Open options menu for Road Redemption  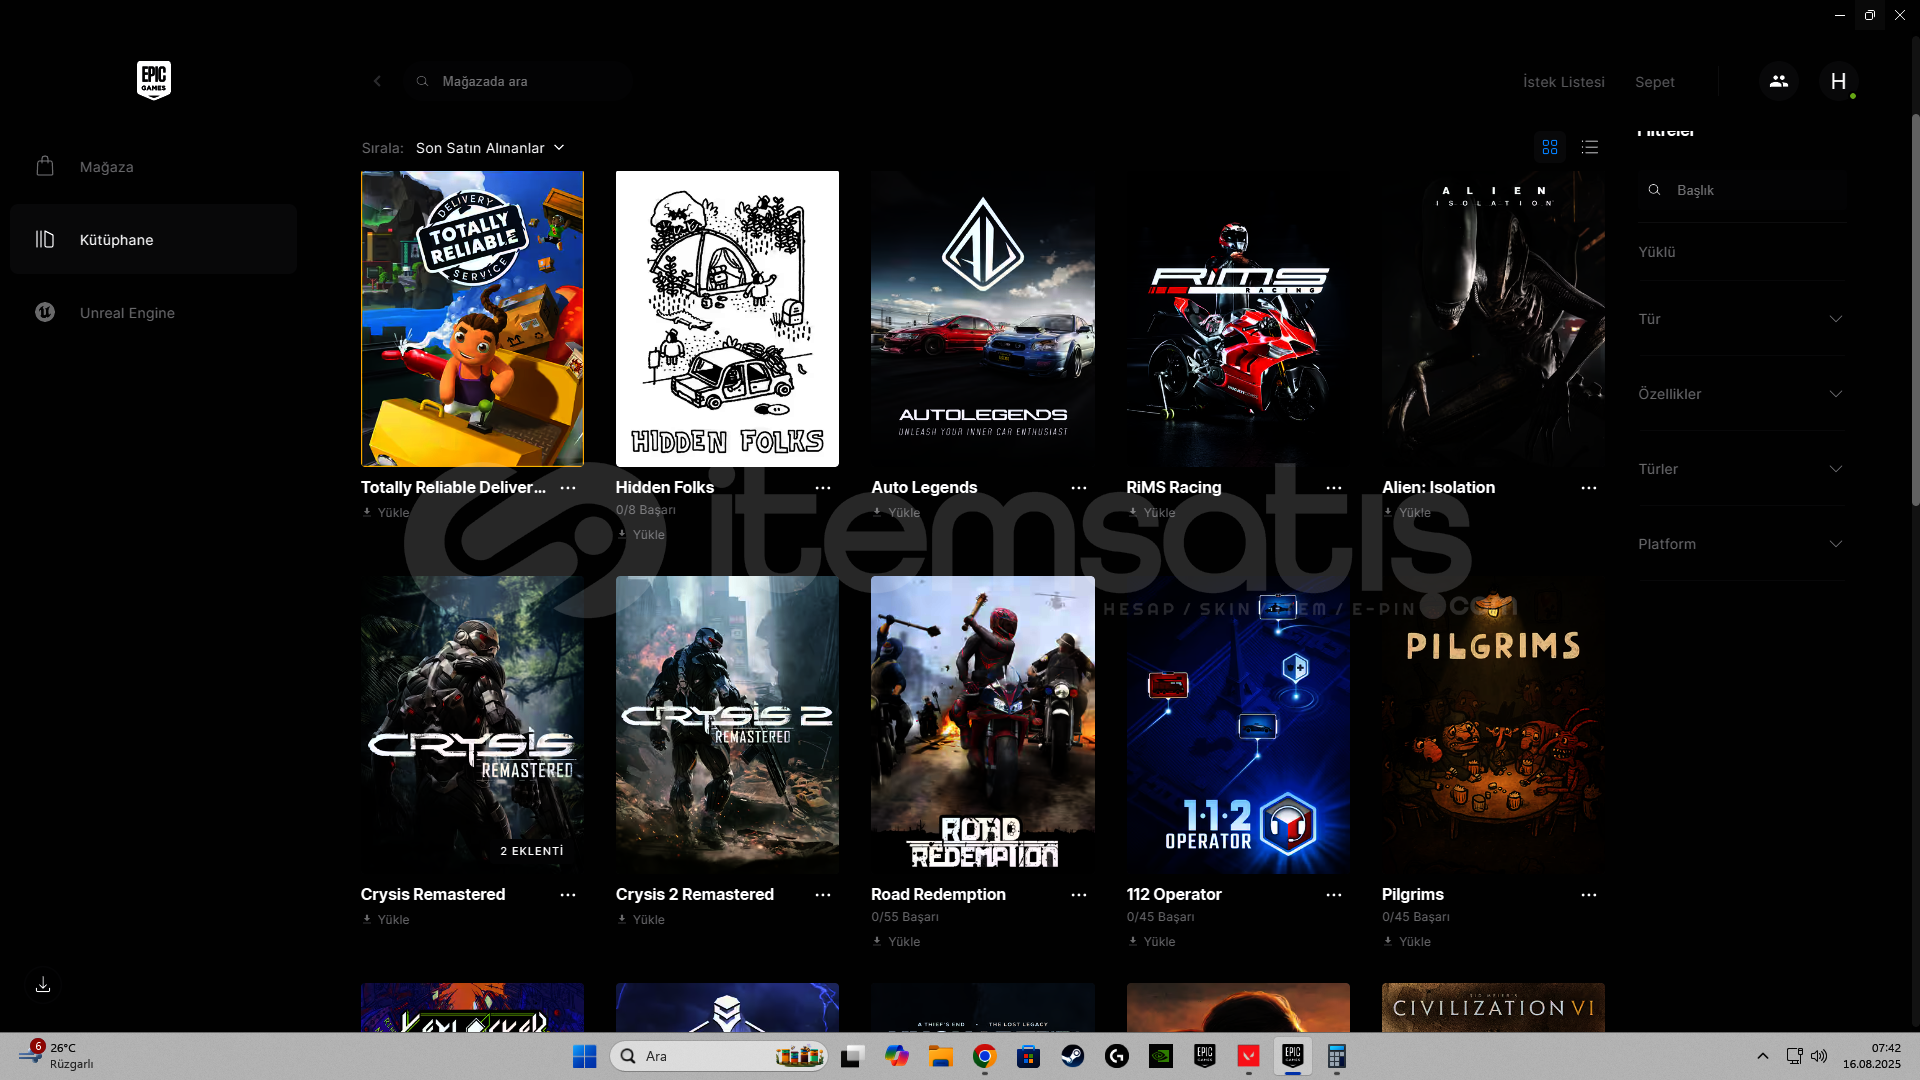coord(1079,894)
